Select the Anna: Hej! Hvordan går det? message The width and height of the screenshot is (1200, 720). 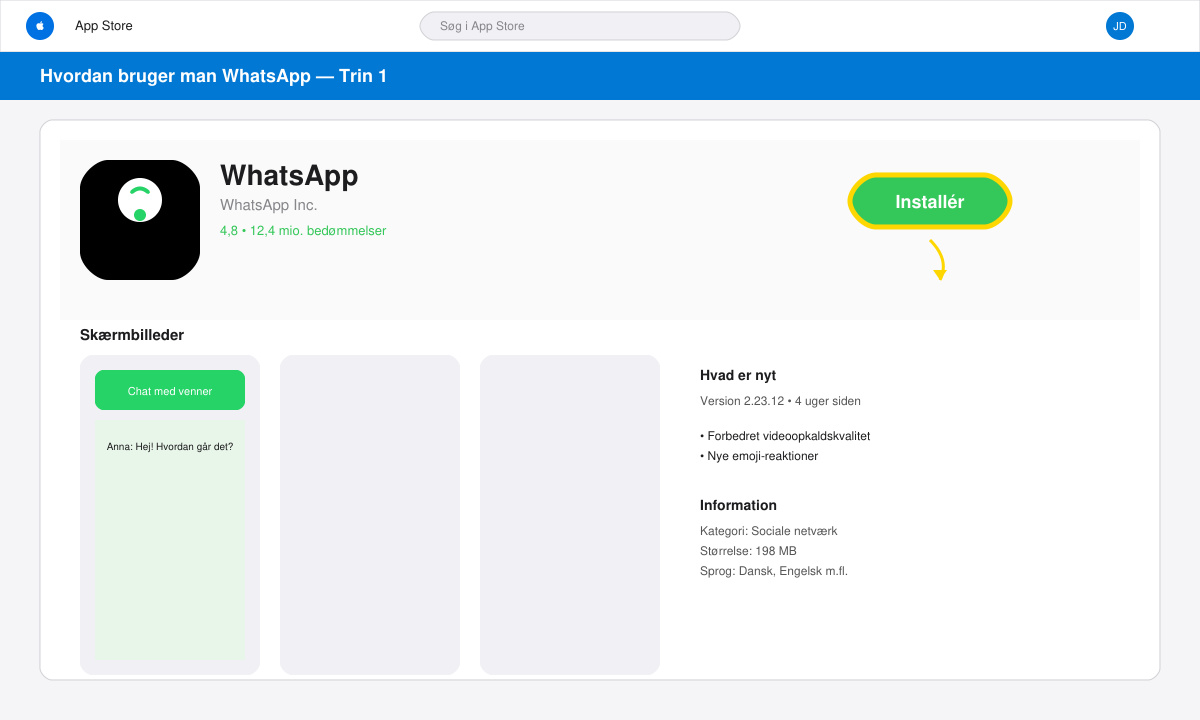pyautogui.click(x=170, y=447)
